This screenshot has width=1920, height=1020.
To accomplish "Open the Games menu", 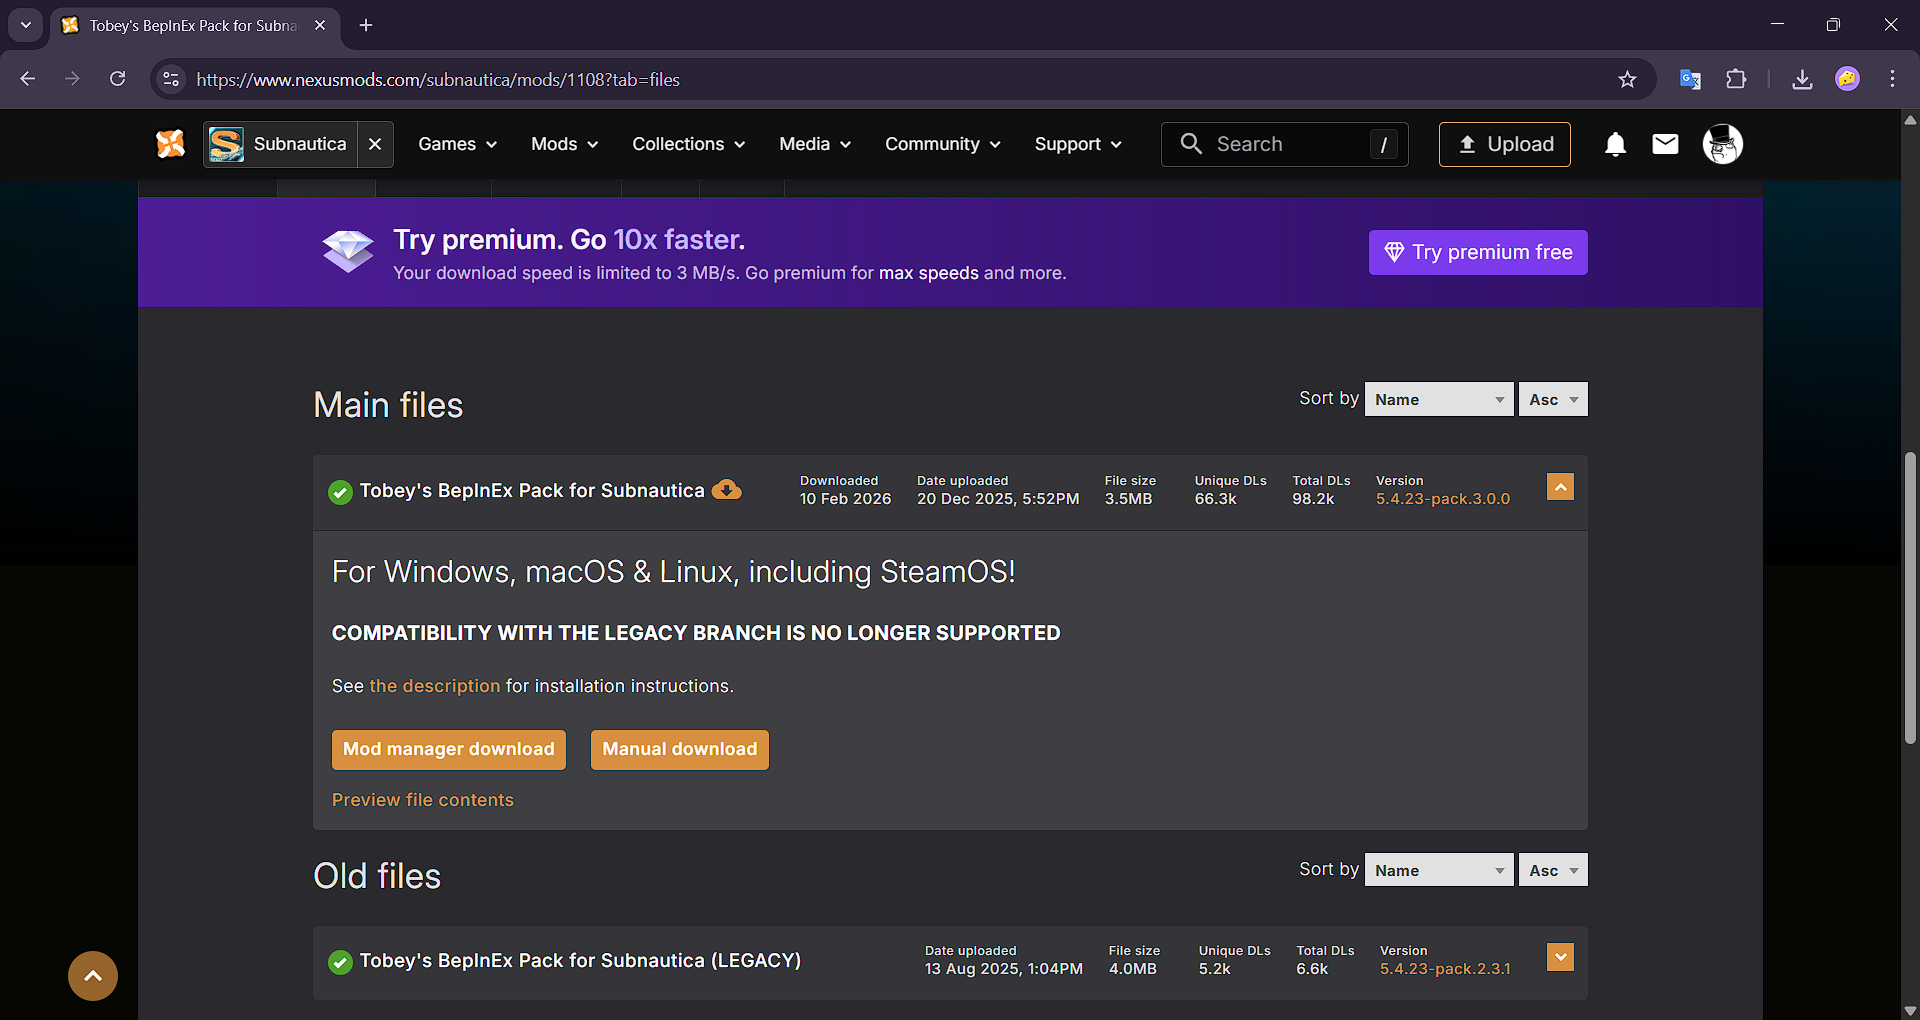I will (x=457, y=144).
